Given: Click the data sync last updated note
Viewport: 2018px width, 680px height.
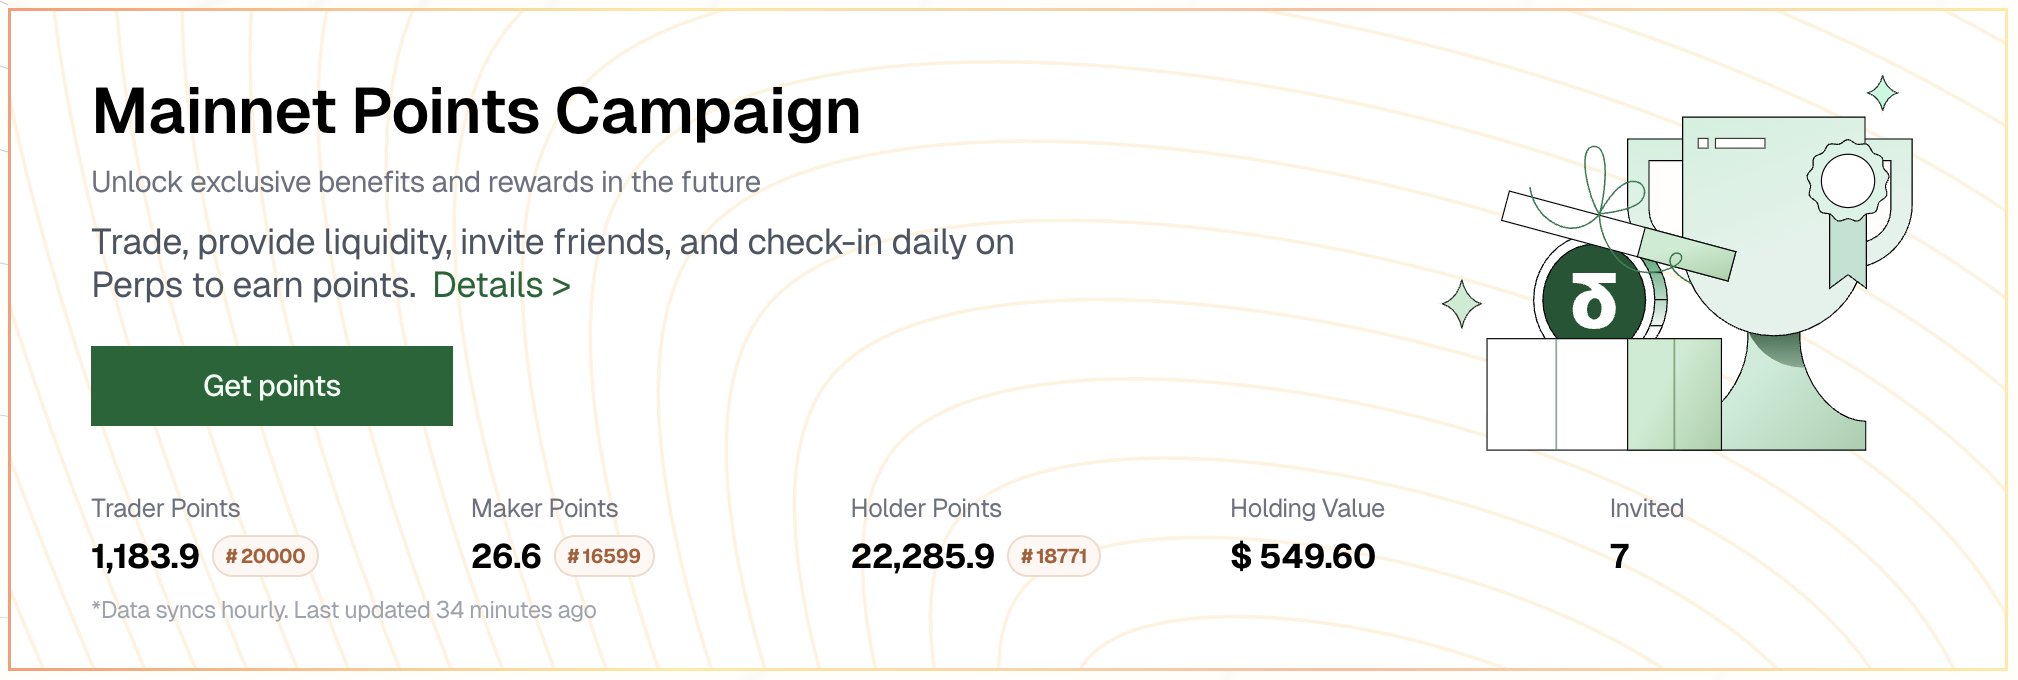Looking at the screenshot, I should tap(344, 610).
